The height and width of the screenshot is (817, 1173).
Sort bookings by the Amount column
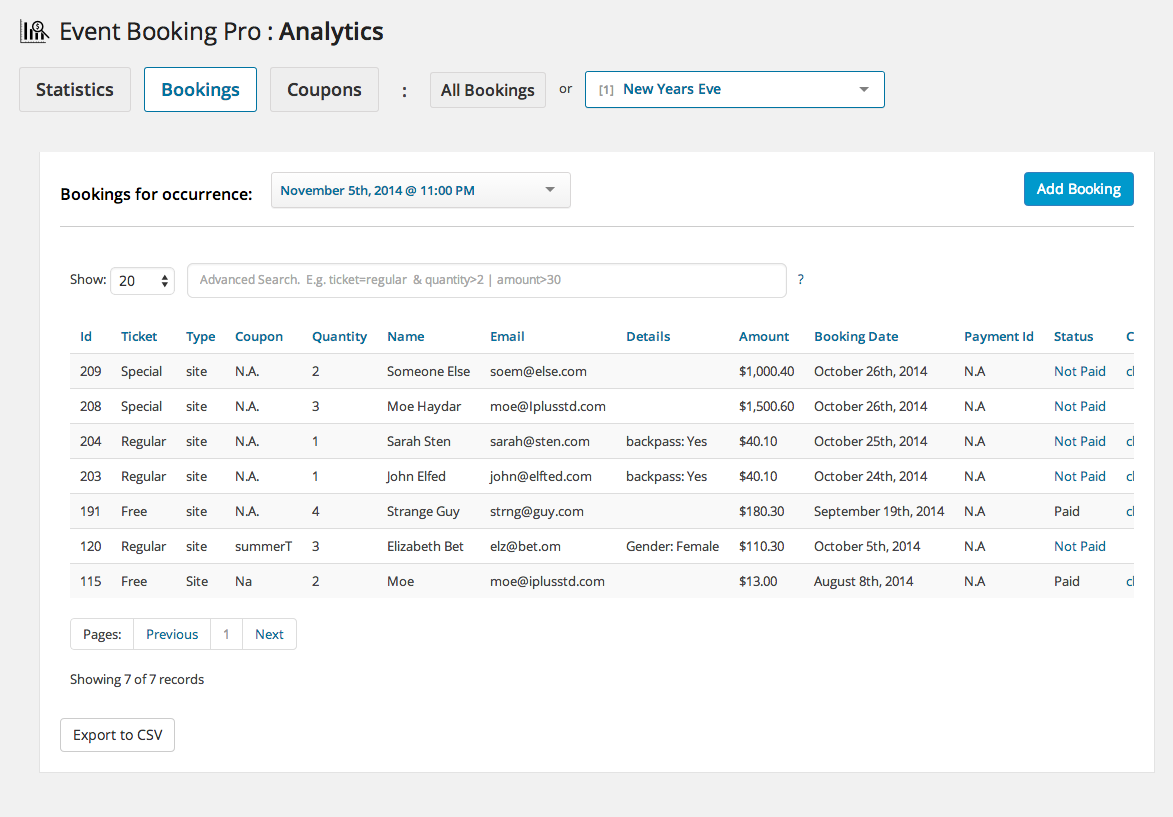(764, 336)
